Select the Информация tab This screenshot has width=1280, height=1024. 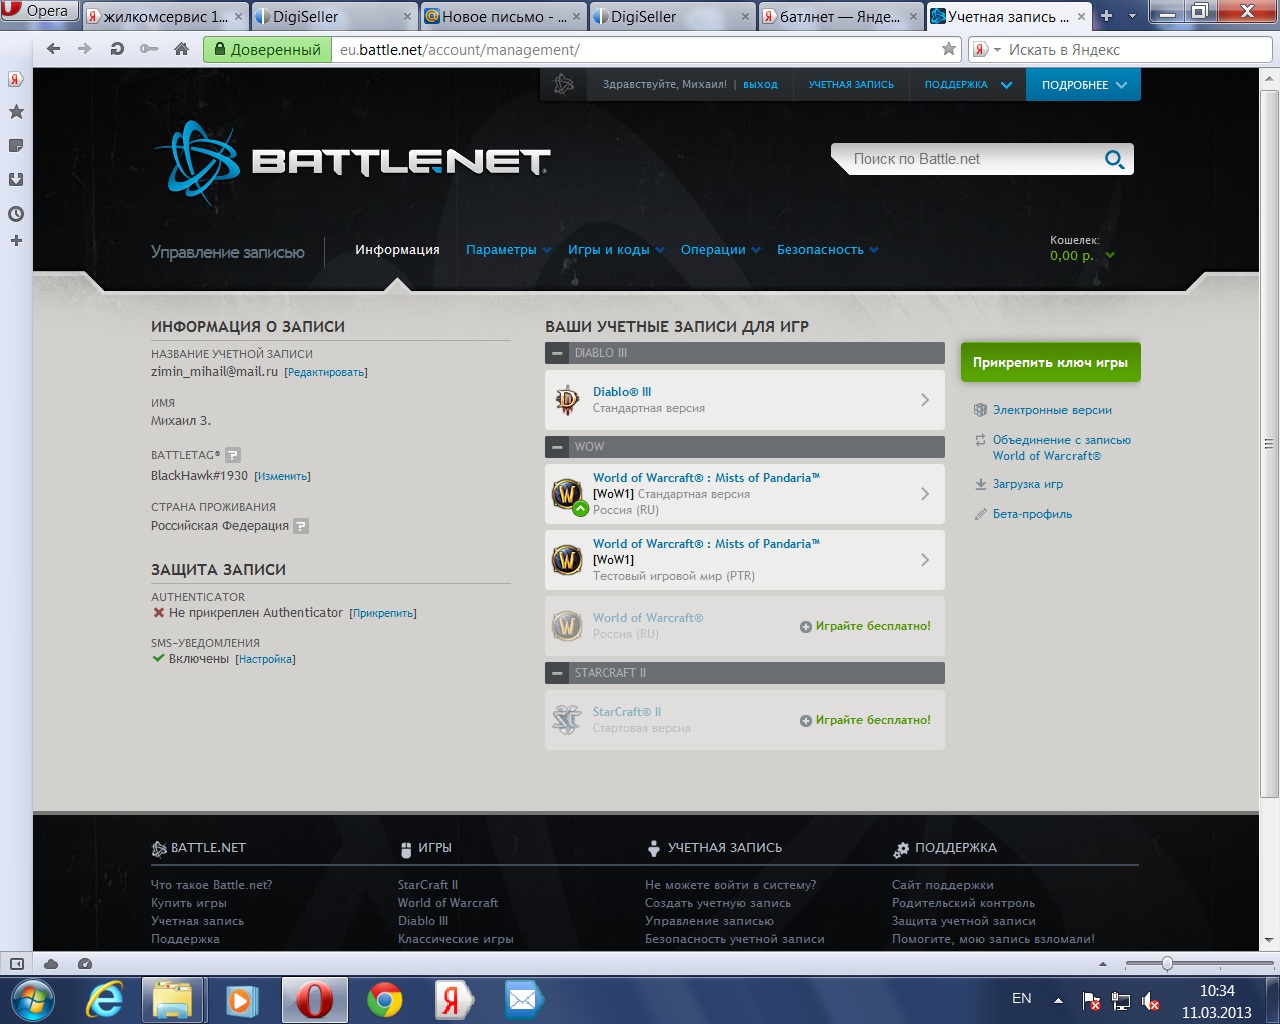(x=397, y=250)
